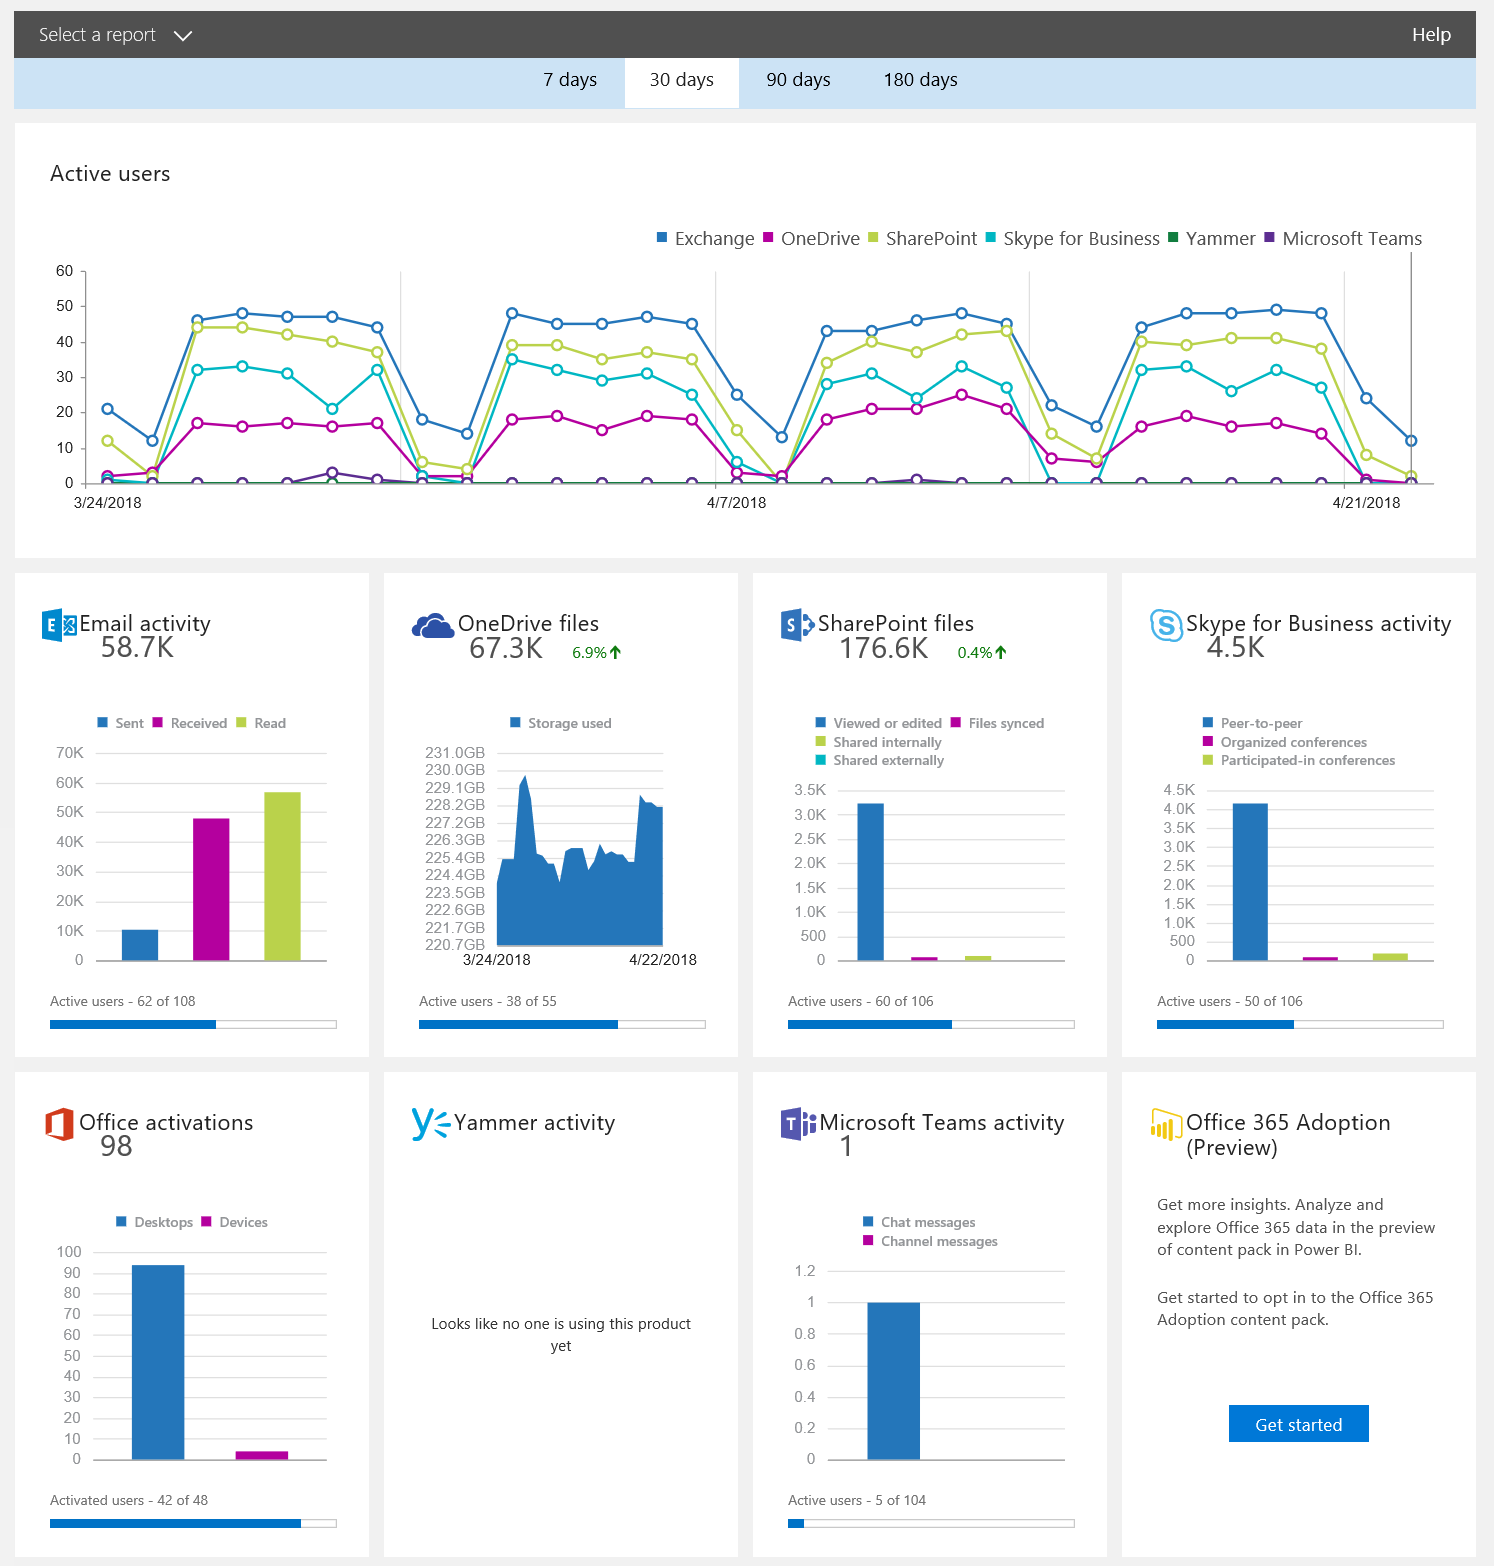The width and height of the screenshot is (1494, 1566).
Task: Toggle Storage used legend in OneDrive card
Action: coord(560,723)
